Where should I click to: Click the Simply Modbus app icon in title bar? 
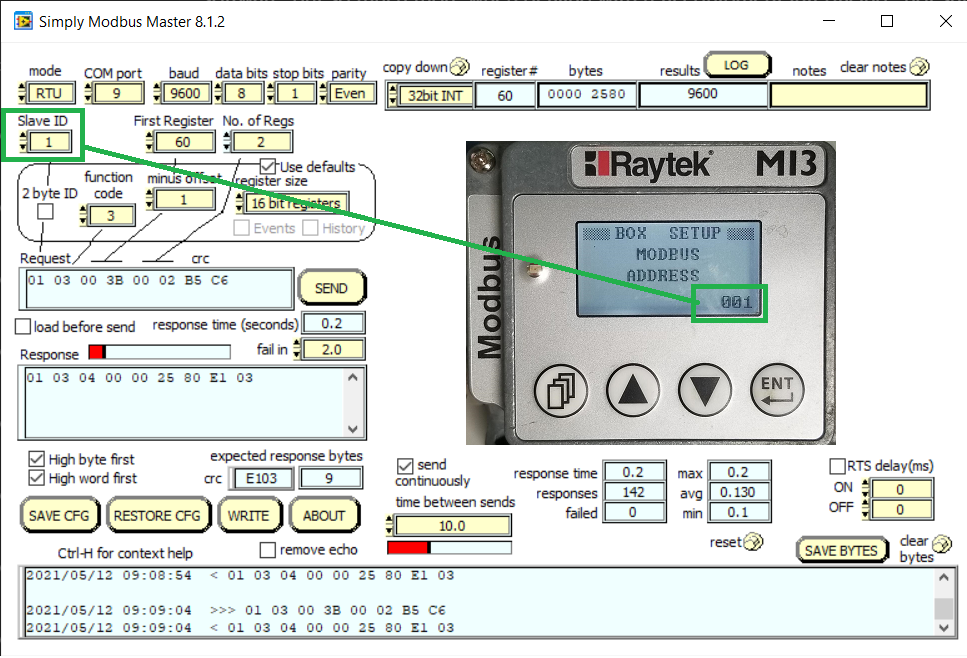(23, 22)
